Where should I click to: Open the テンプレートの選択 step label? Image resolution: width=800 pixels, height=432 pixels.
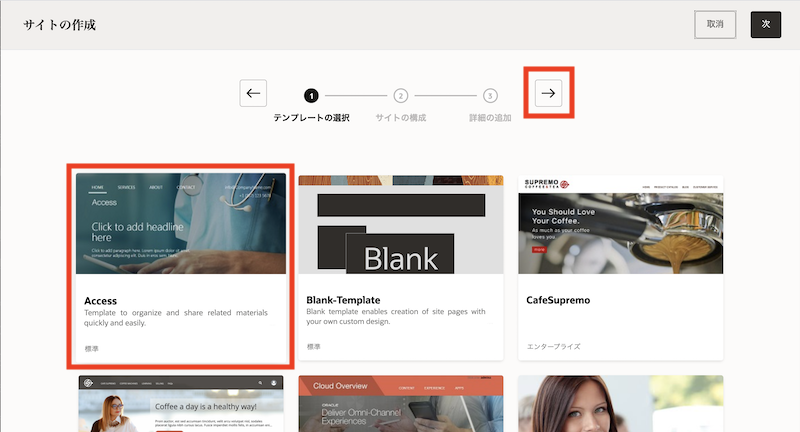311,118
